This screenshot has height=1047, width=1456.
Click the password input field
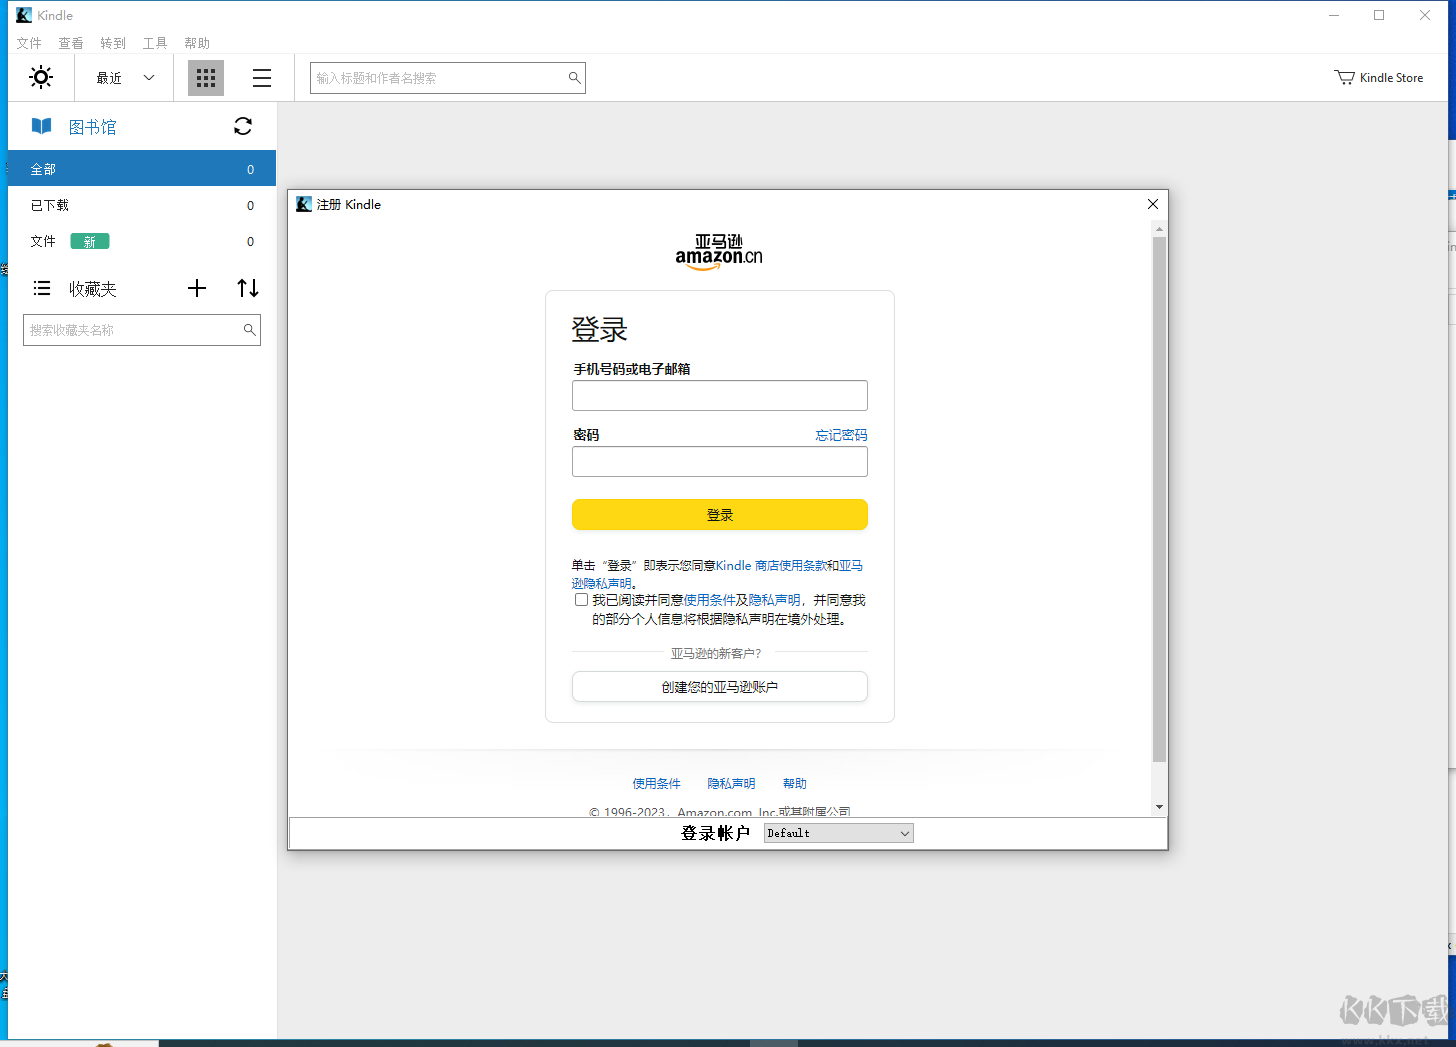coord(719,461)
